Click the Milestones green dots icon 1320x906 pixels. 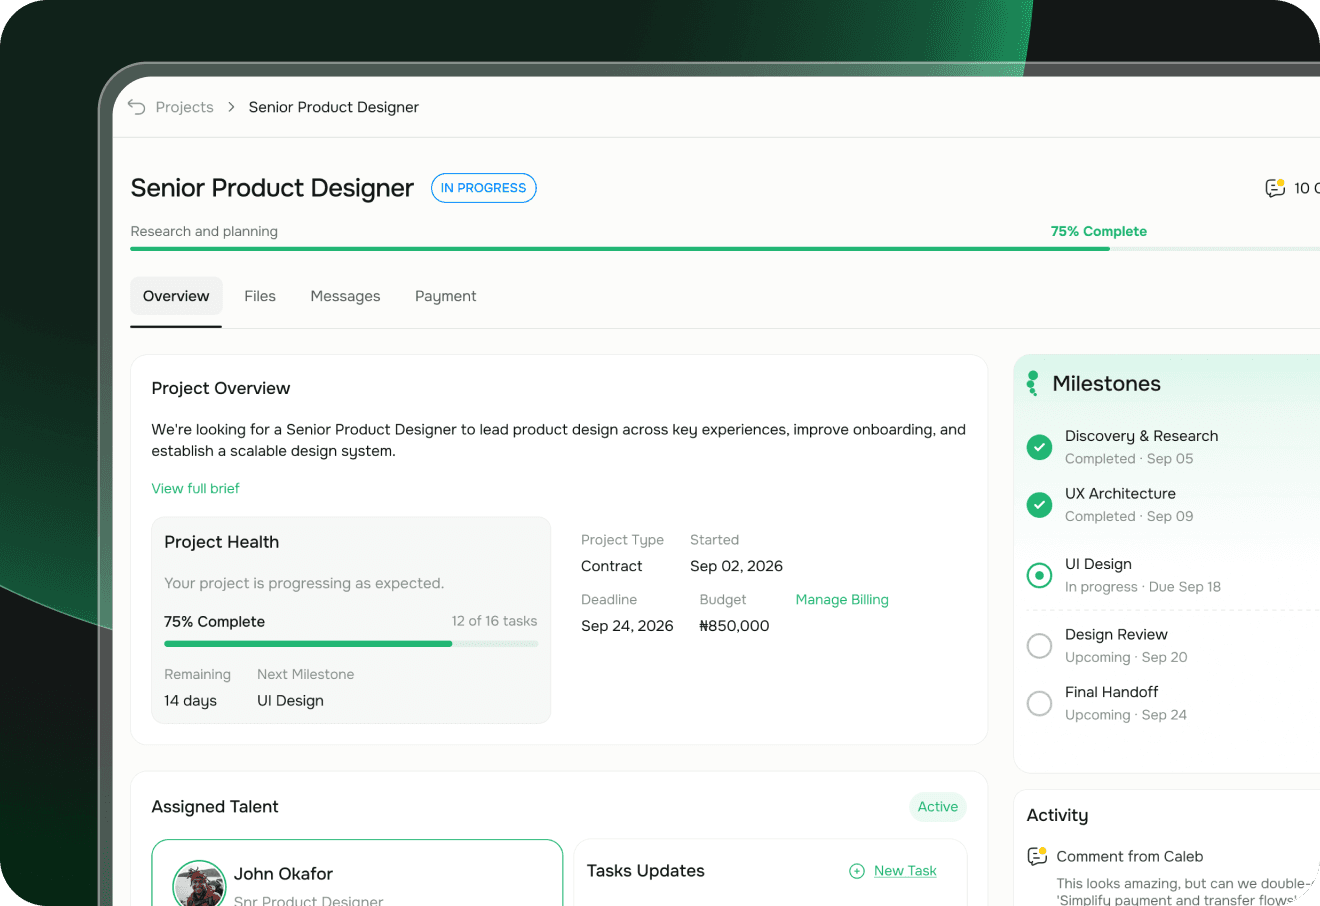click(1033, 383)
